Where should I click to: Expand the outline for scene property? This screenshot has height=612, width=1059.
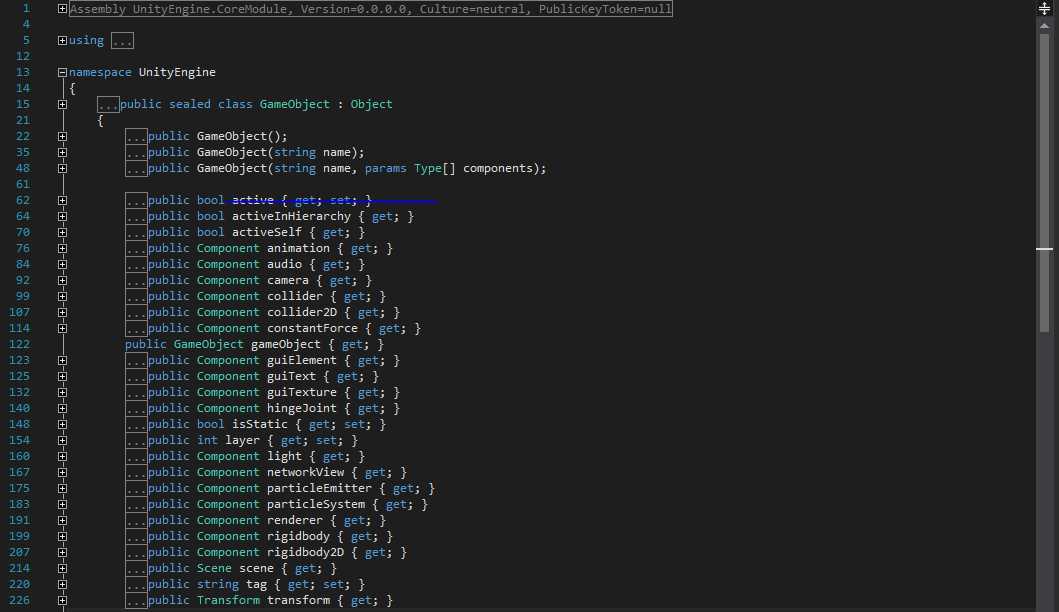click(x=62, y=569)
